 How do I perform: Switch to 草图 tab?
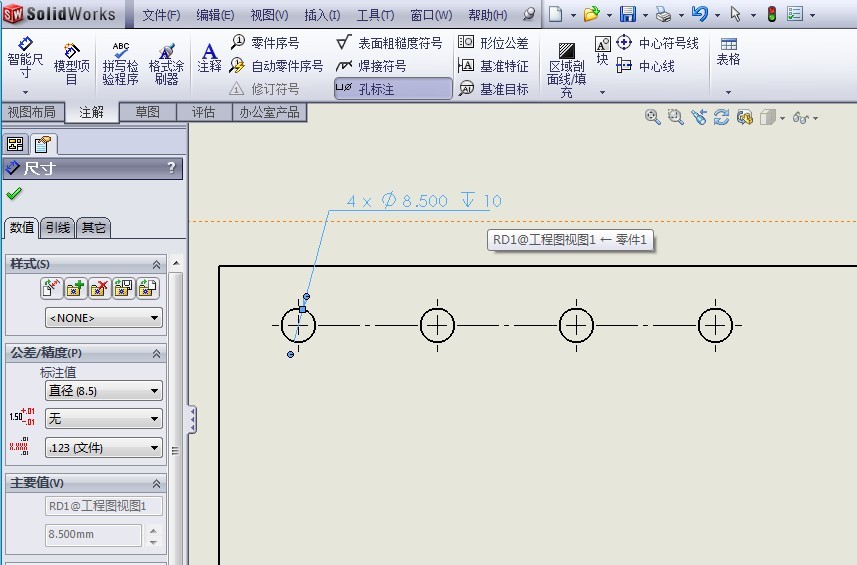[148, 112]
